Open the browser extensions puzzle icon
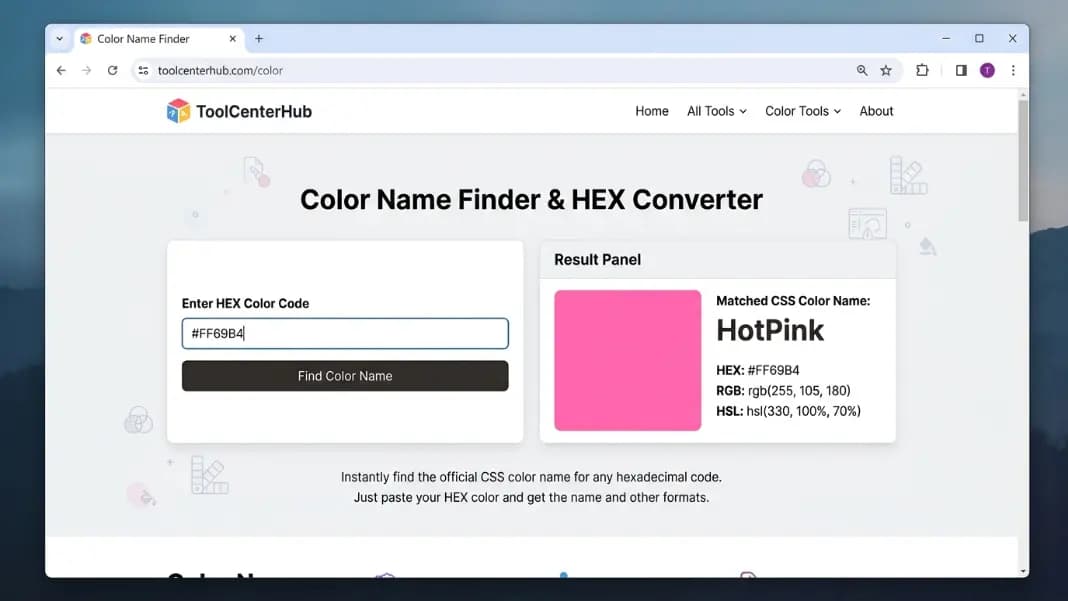Screen dimensions: 1068x601 (x=922, y=70)
